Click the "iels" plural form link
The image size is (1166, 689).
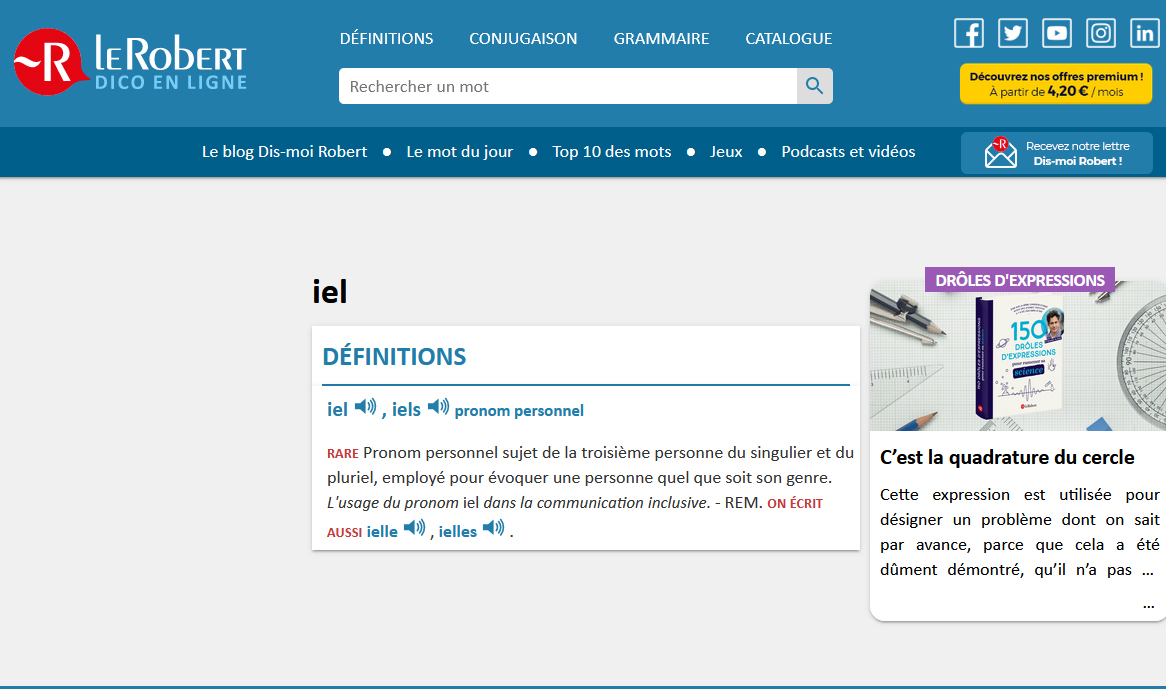coord(406,410)
